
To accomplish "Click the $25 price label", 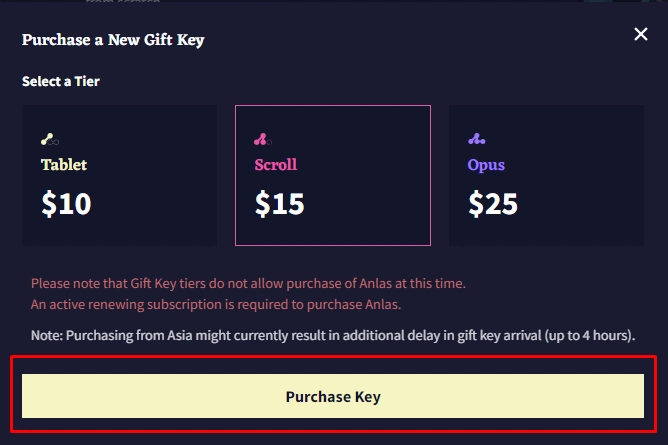I will point(493,204).
